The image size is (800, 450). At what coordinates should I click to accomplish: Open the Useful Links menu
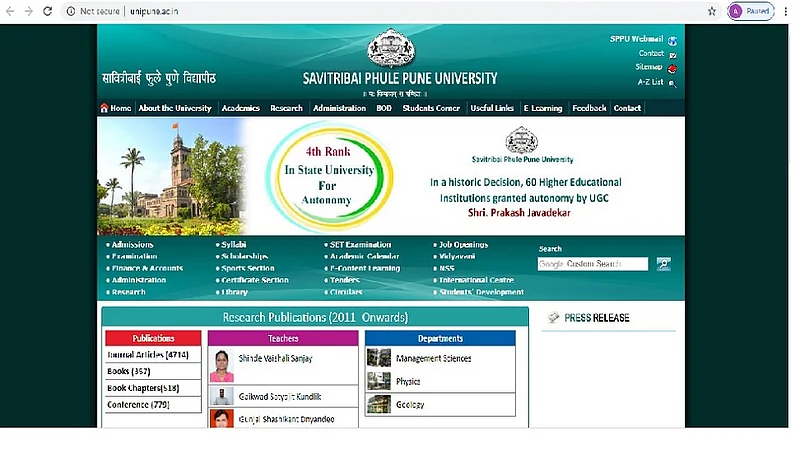pos(492,108)
